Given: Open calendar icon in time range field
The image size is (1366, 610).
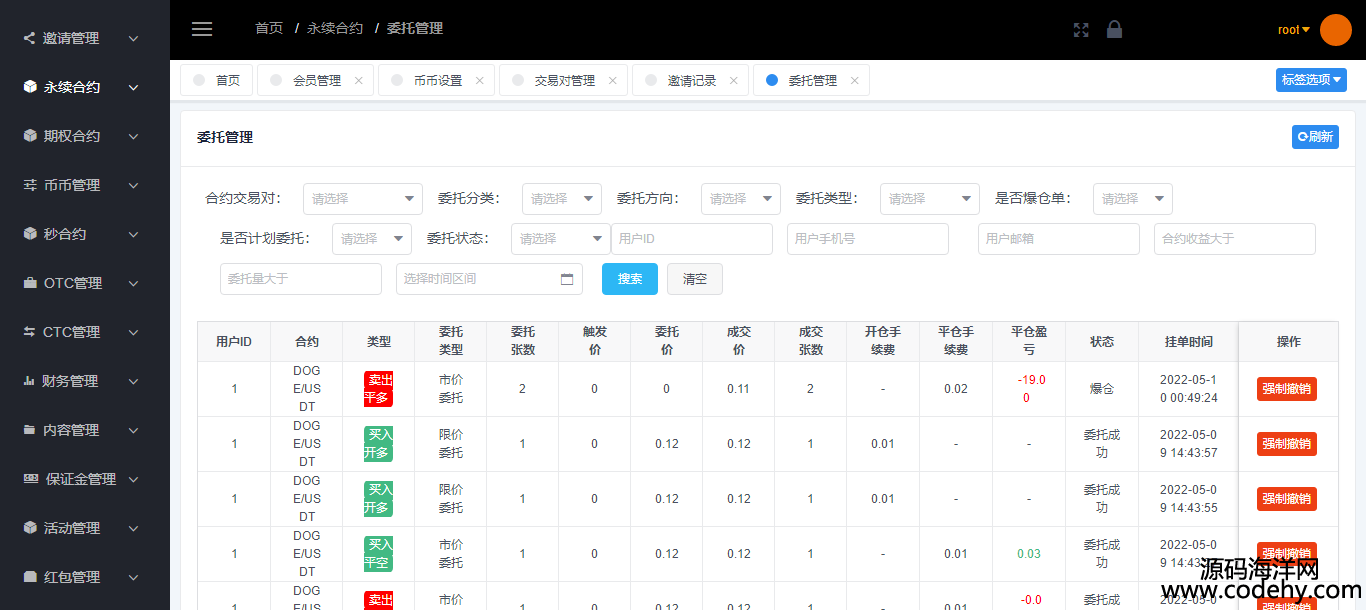Looking at the screenshot, I should click(567, 279).
